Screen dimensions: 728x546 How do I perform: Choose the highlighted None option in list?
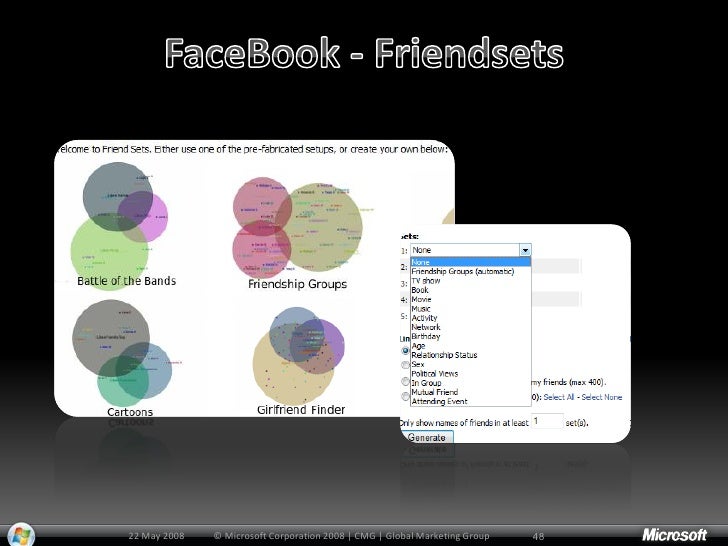pos(470,262)
